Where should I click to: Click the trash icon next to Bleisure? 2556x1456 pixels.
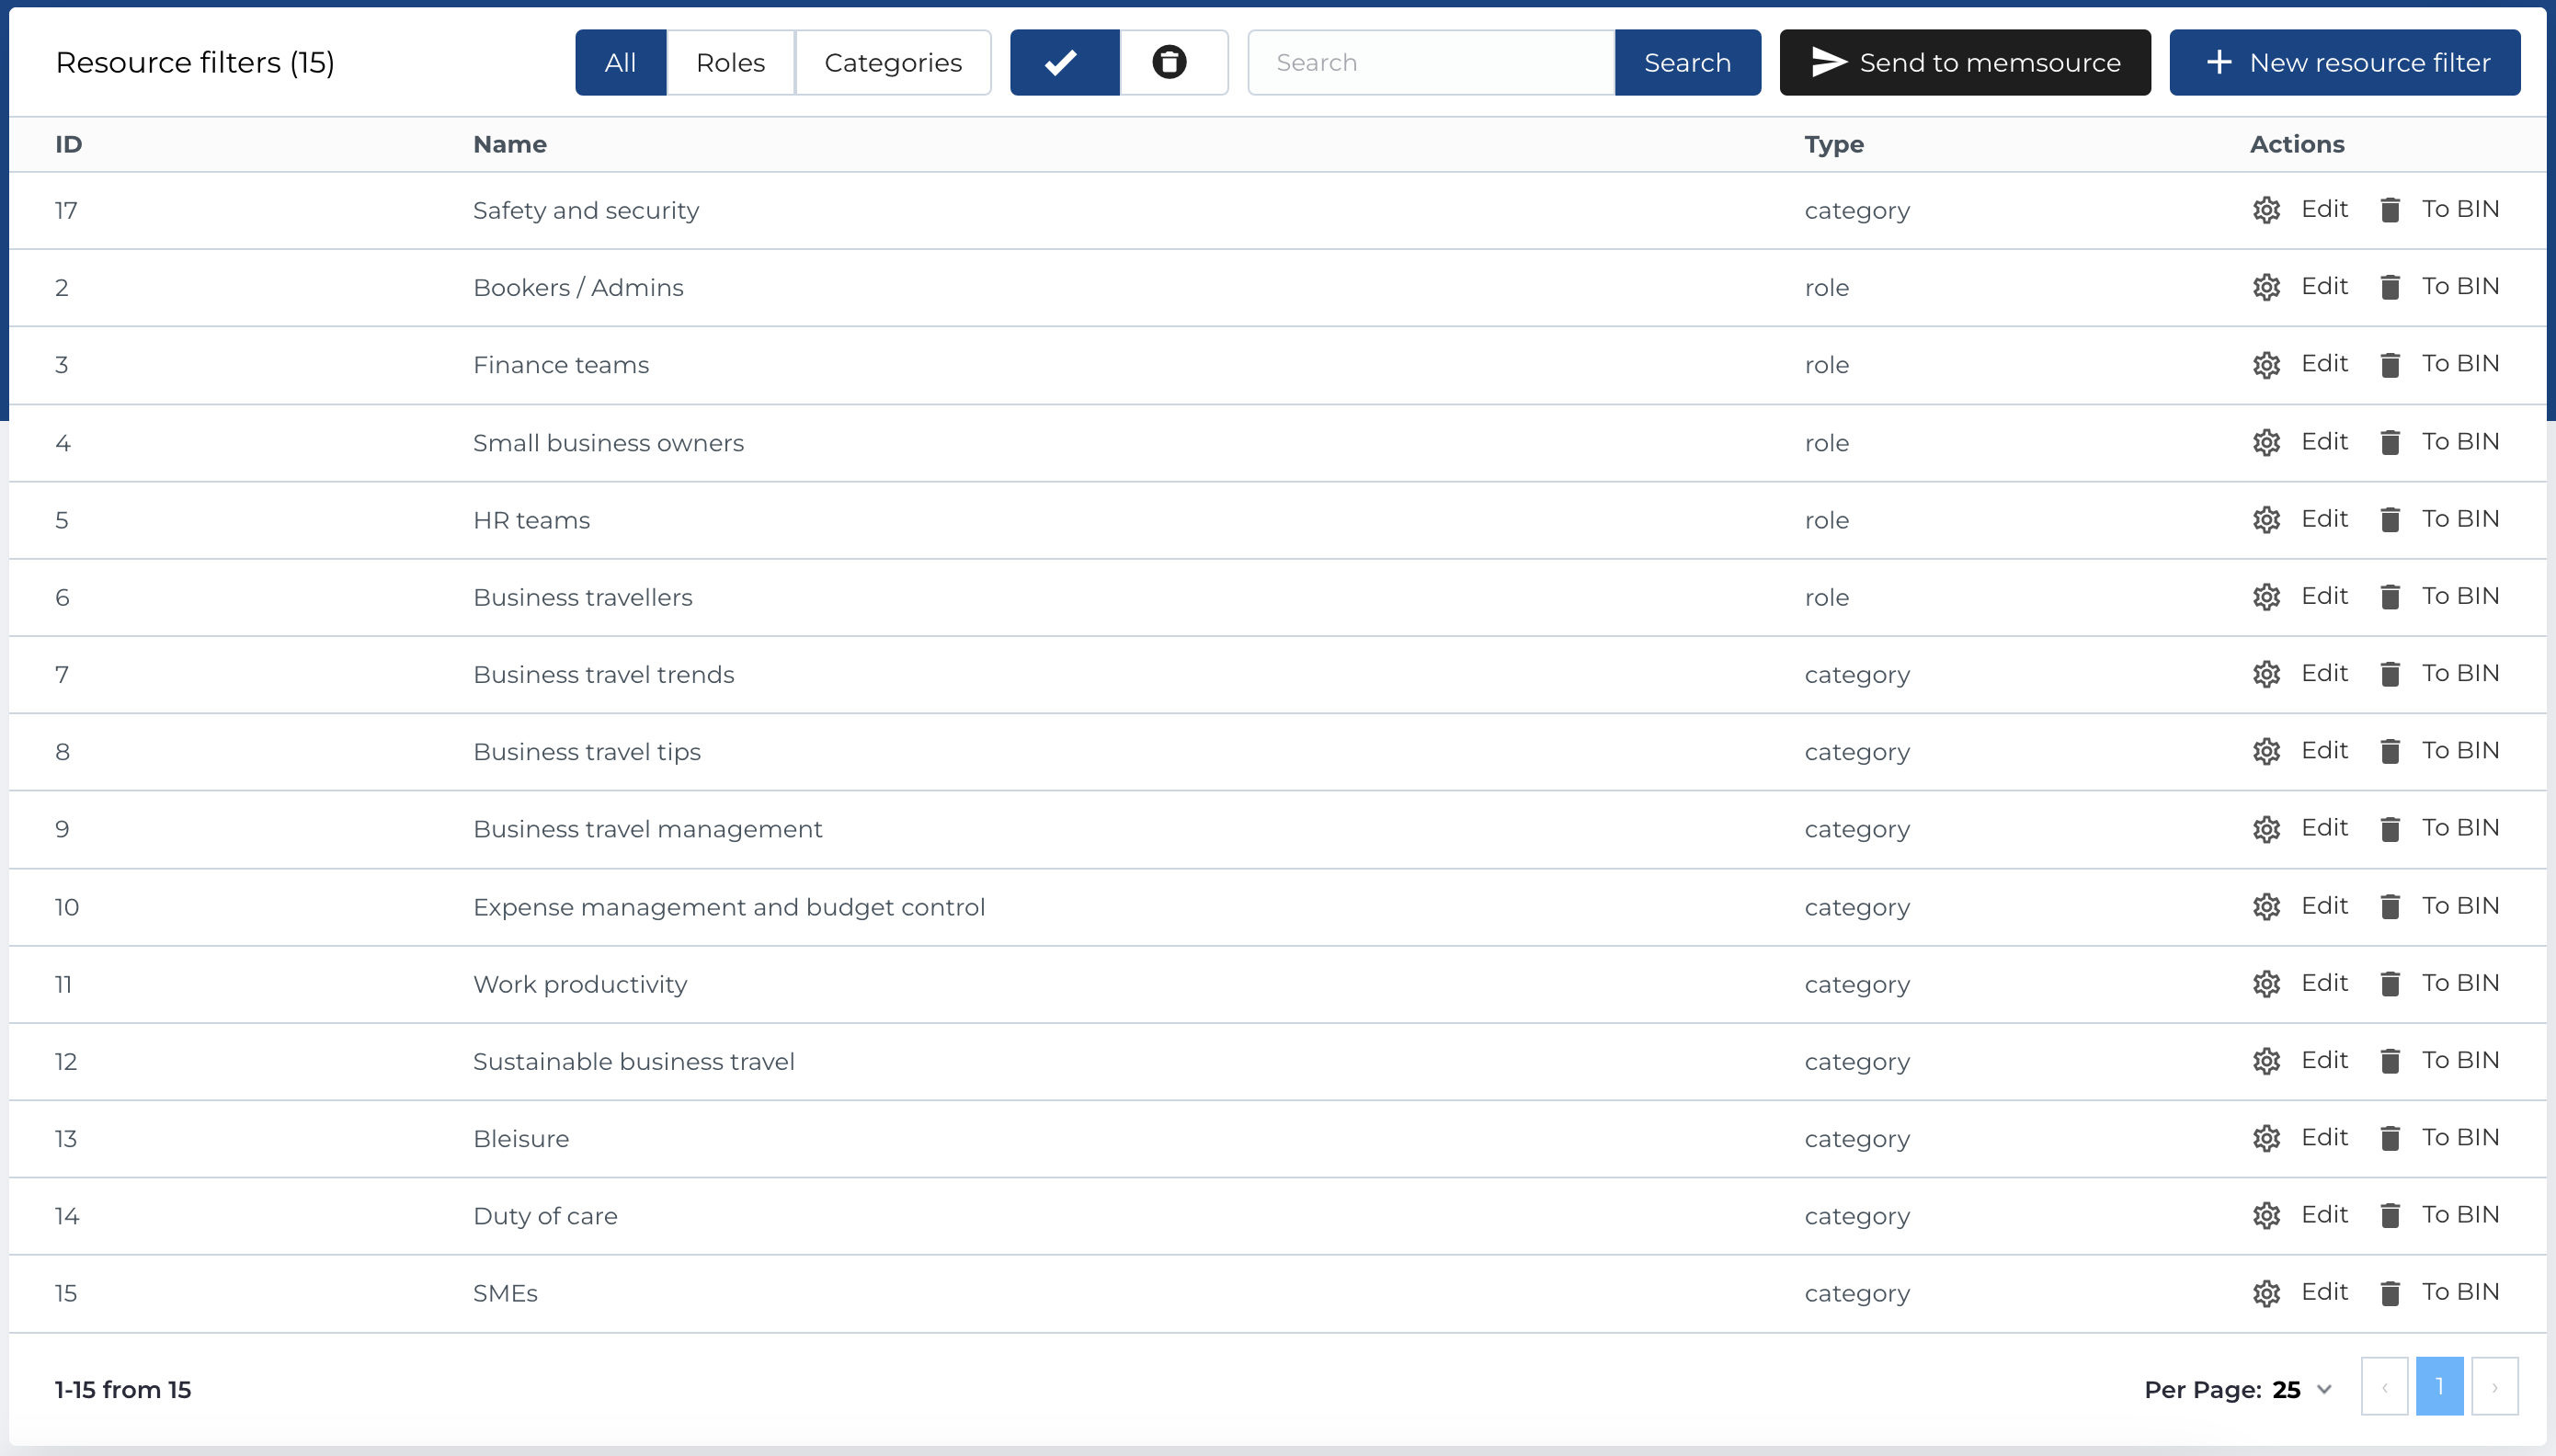coord(2391,1138)
